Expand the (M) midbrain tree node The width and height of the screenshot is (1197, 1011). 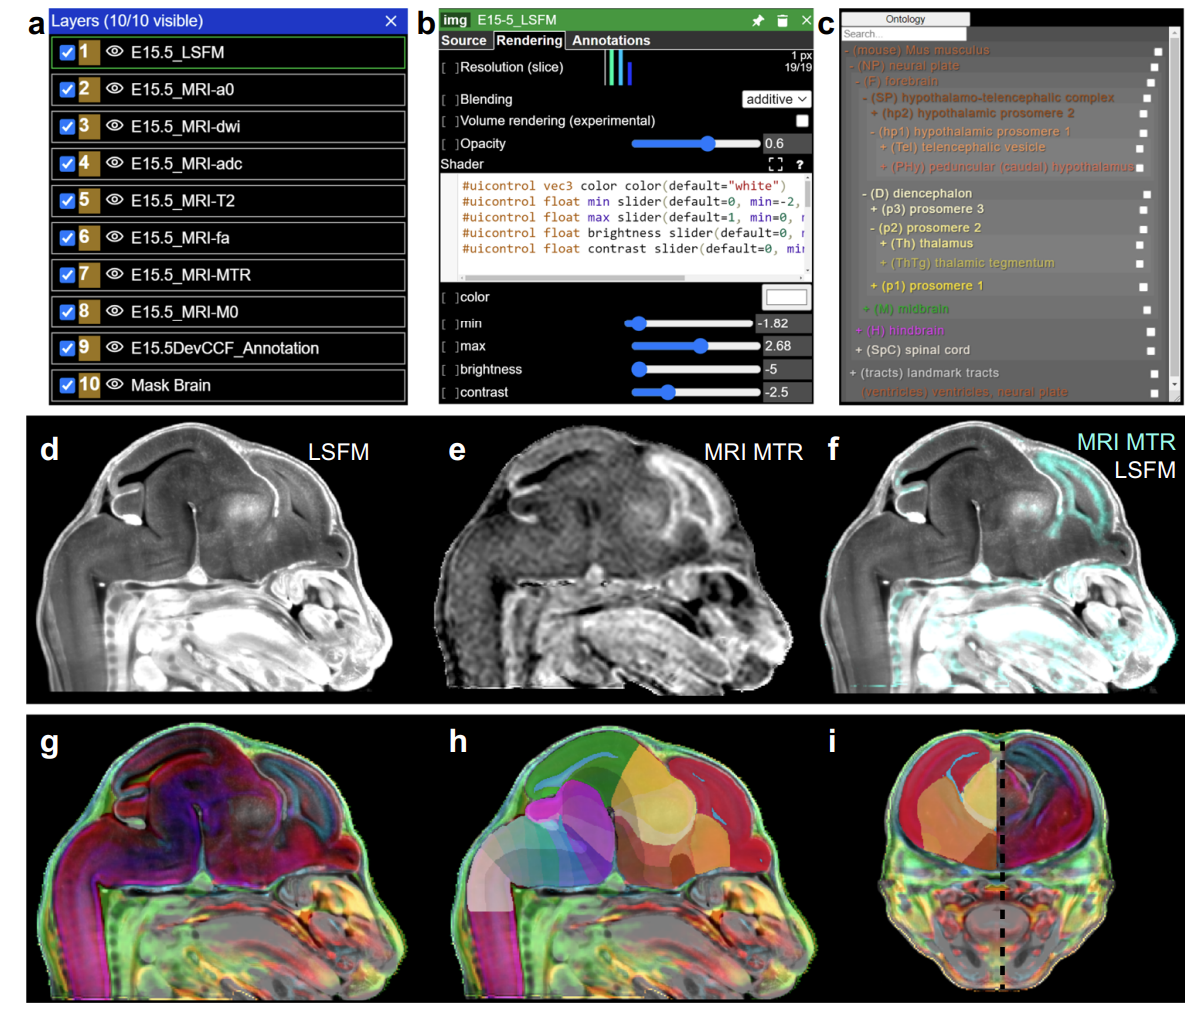[x=867, y=310]
